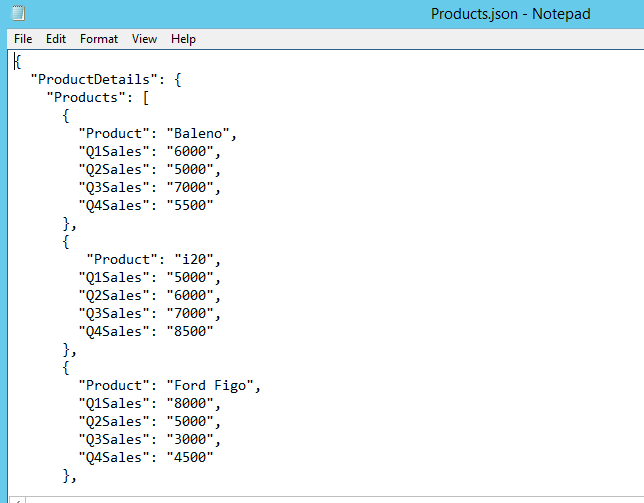Open the File menu
The height and width of the screenshot is (503, 644).
[23, 39]
